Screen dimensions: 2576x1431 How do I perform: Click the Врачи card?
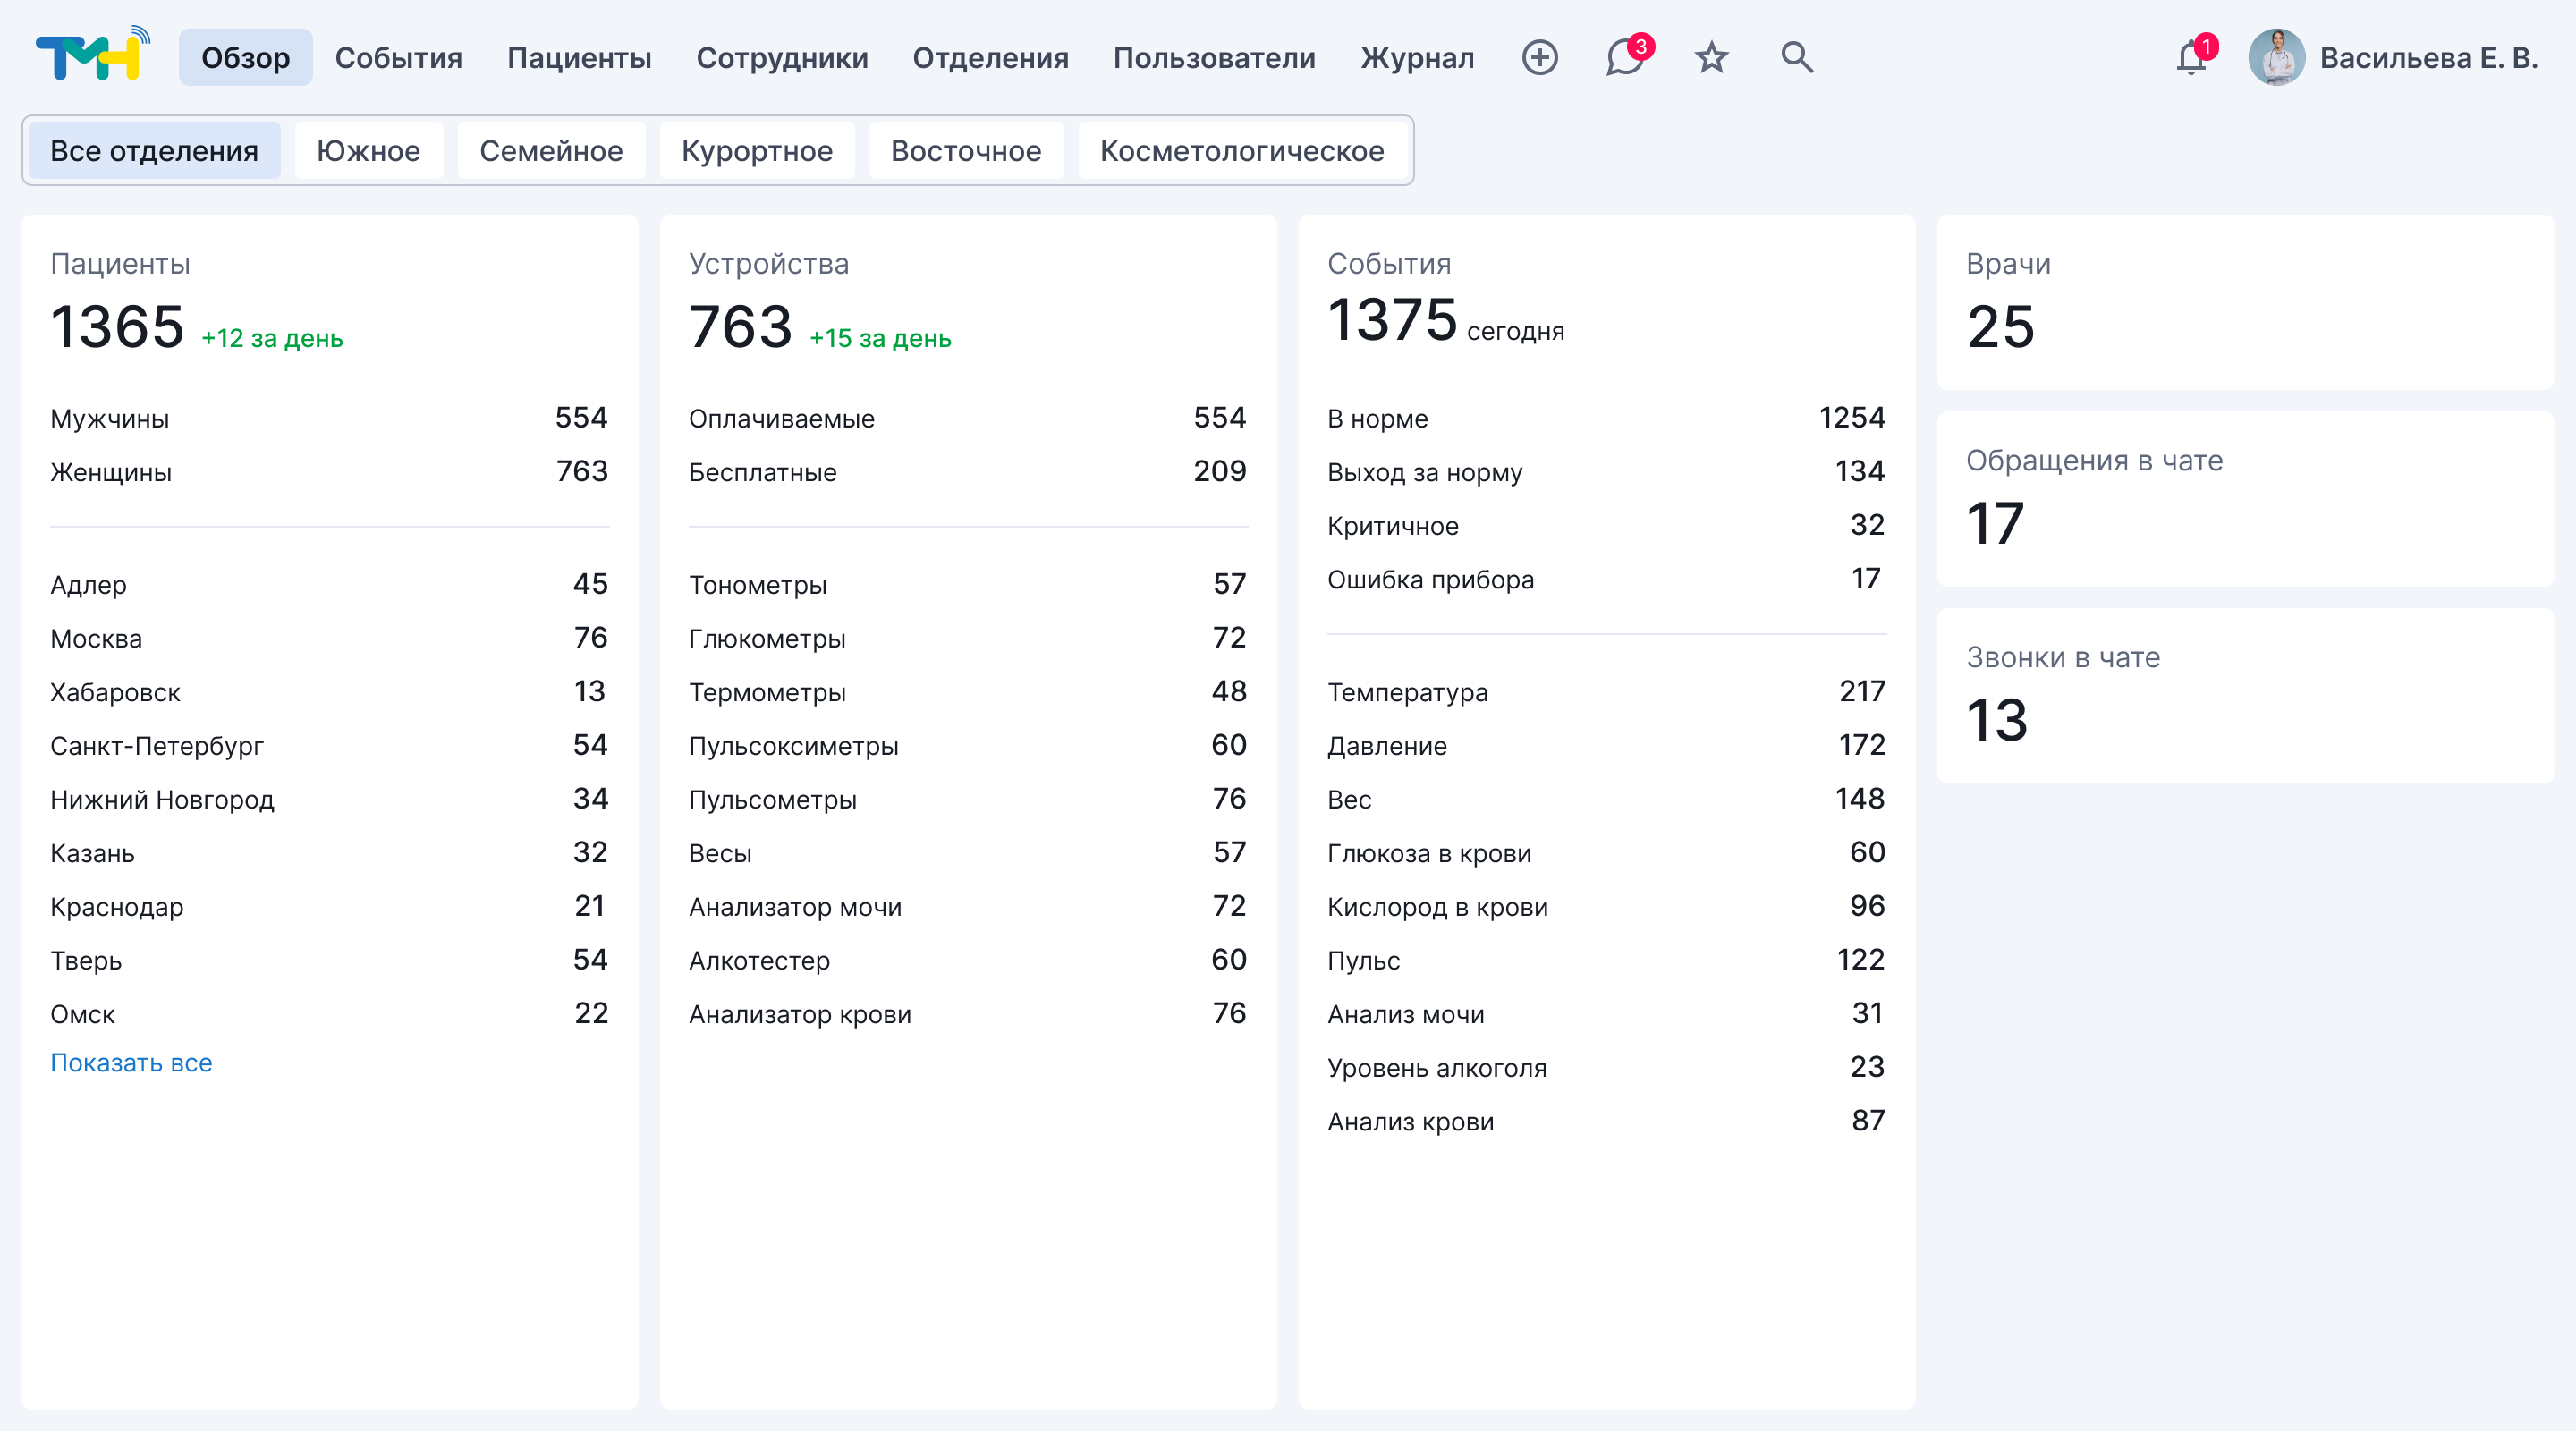coord(2245,302)
